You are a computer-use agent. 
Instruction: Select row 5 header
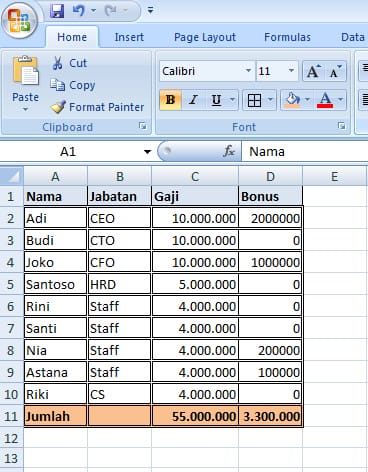[11, 284]
